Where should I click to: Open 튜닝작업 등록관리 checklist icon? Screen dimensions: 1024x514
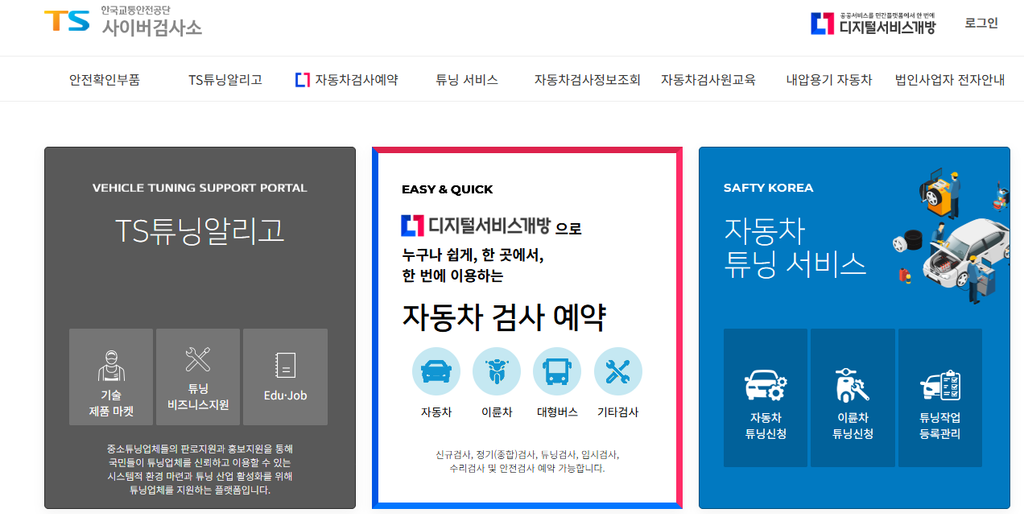940,385
